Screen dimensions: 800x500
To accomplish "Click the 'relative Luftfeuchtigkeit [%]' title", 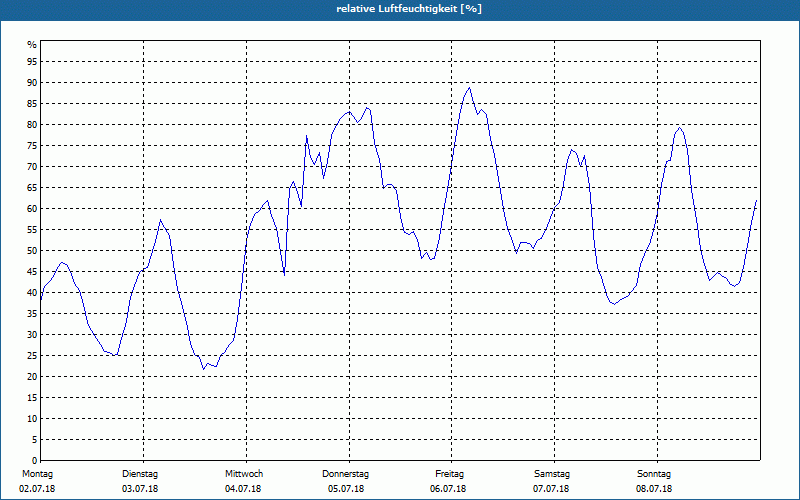I will click(409, 9).
